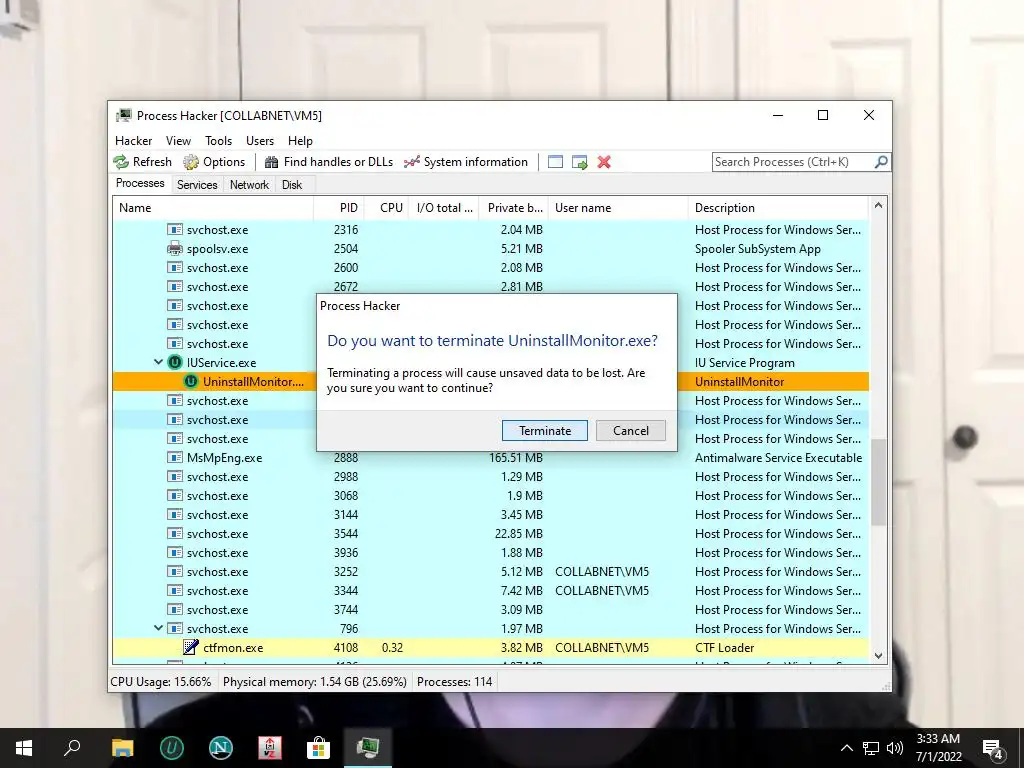1024x768 pixels.
Task: Switch to the Services tab
Action: coord(197,185)
